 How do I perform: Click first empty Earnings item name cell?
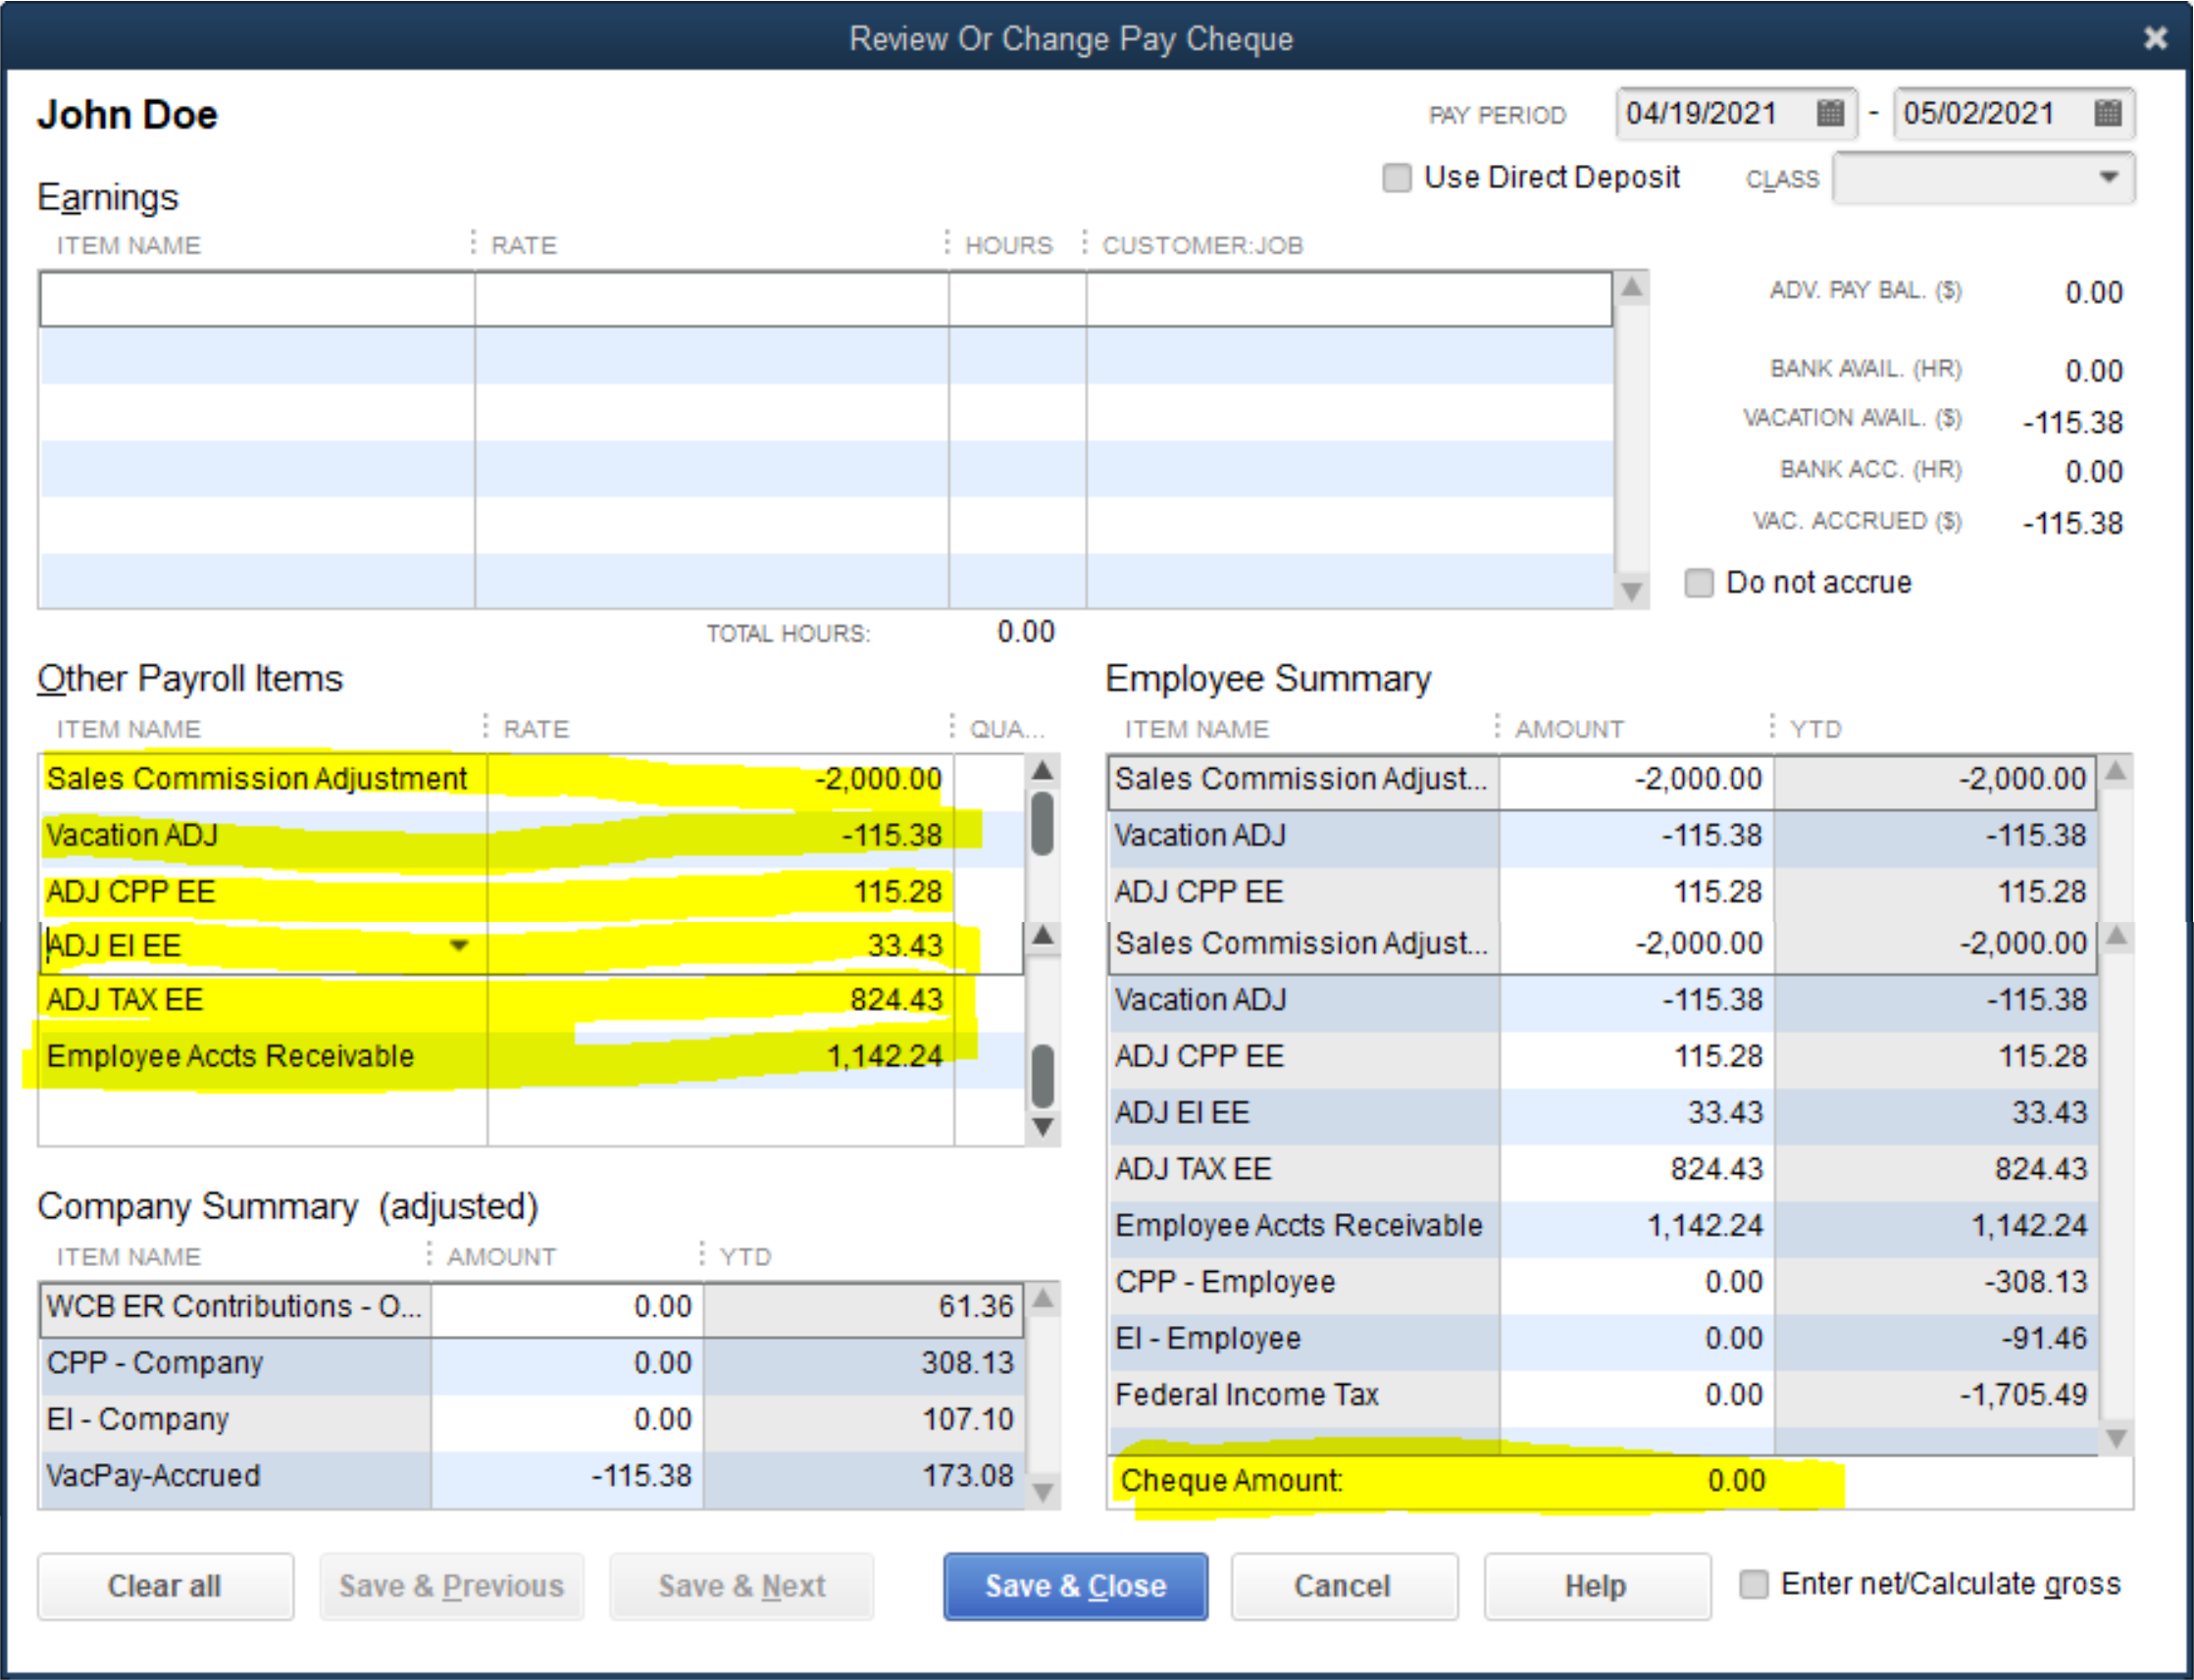tap(256, 299)
